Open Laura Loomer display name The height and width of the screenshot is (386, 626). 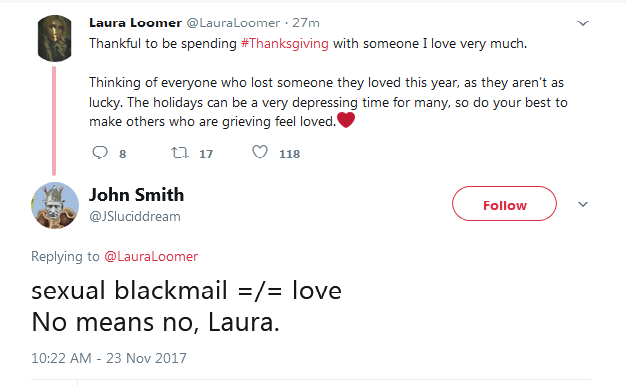click(x=135, y=23)
